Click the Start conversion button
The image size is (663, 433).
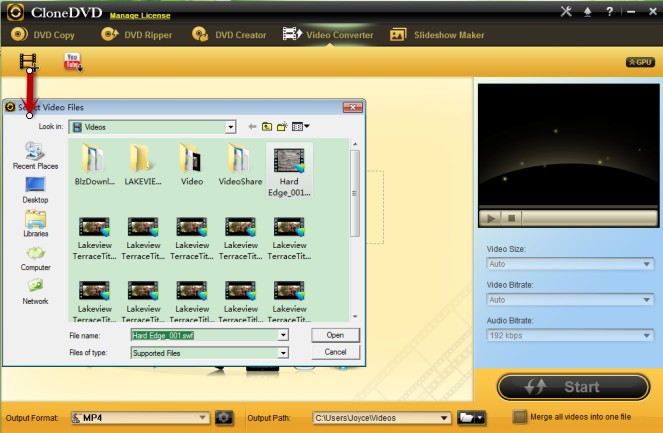[x=573, y=386]
